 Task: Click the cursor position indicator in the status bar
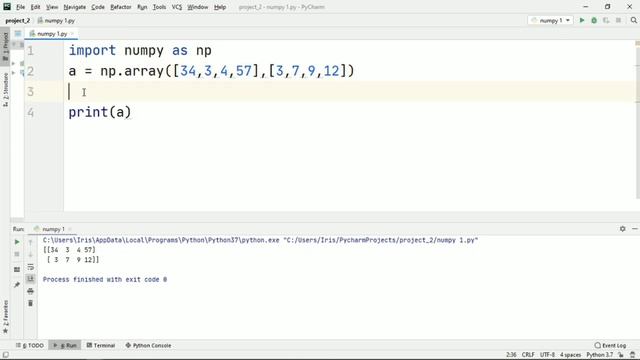point(511,355)
